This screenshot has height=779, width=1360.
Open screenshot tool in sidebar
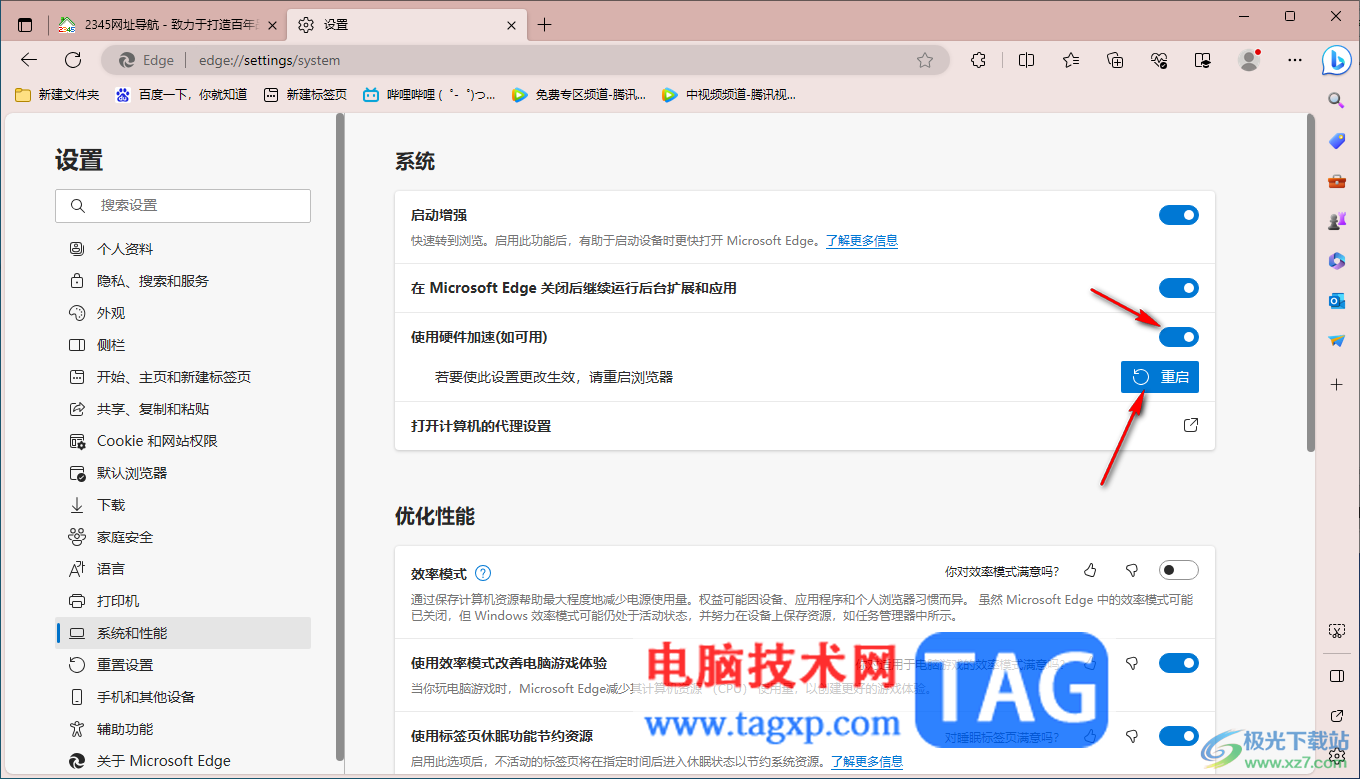[x=1337, y=631]
